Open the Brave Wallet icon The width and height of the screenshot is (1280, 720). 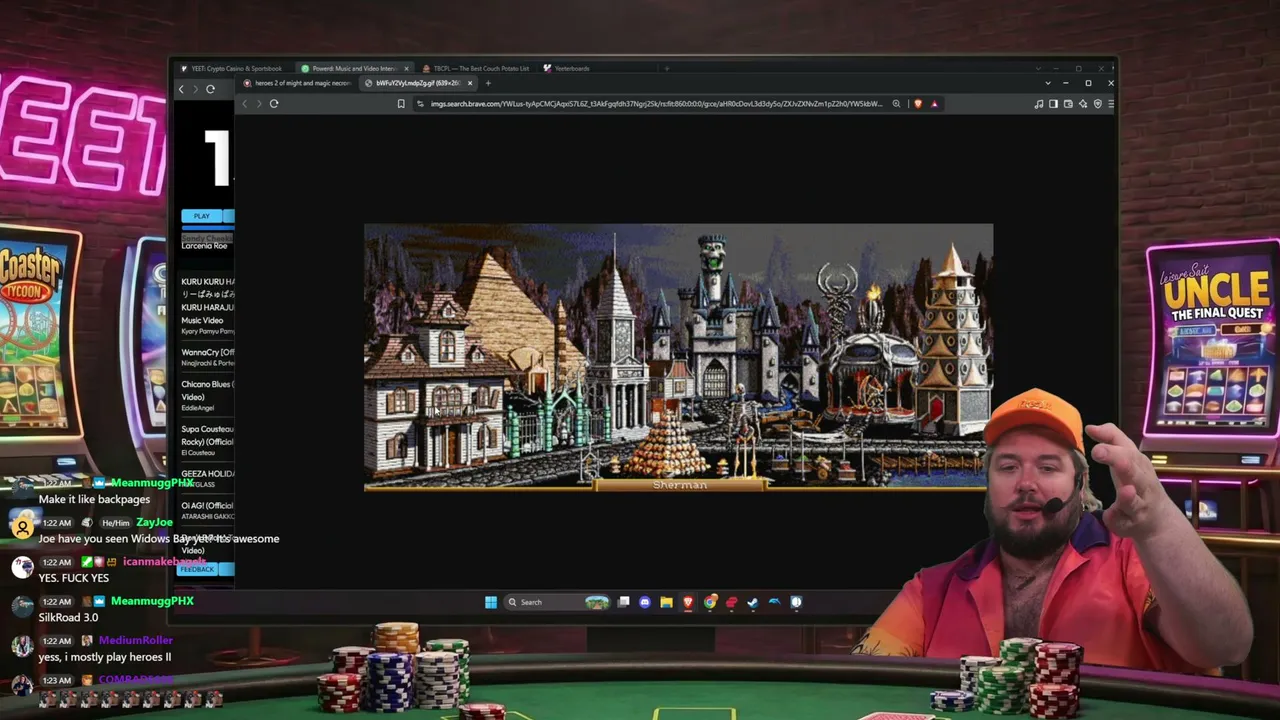[x=1068, y=103]
